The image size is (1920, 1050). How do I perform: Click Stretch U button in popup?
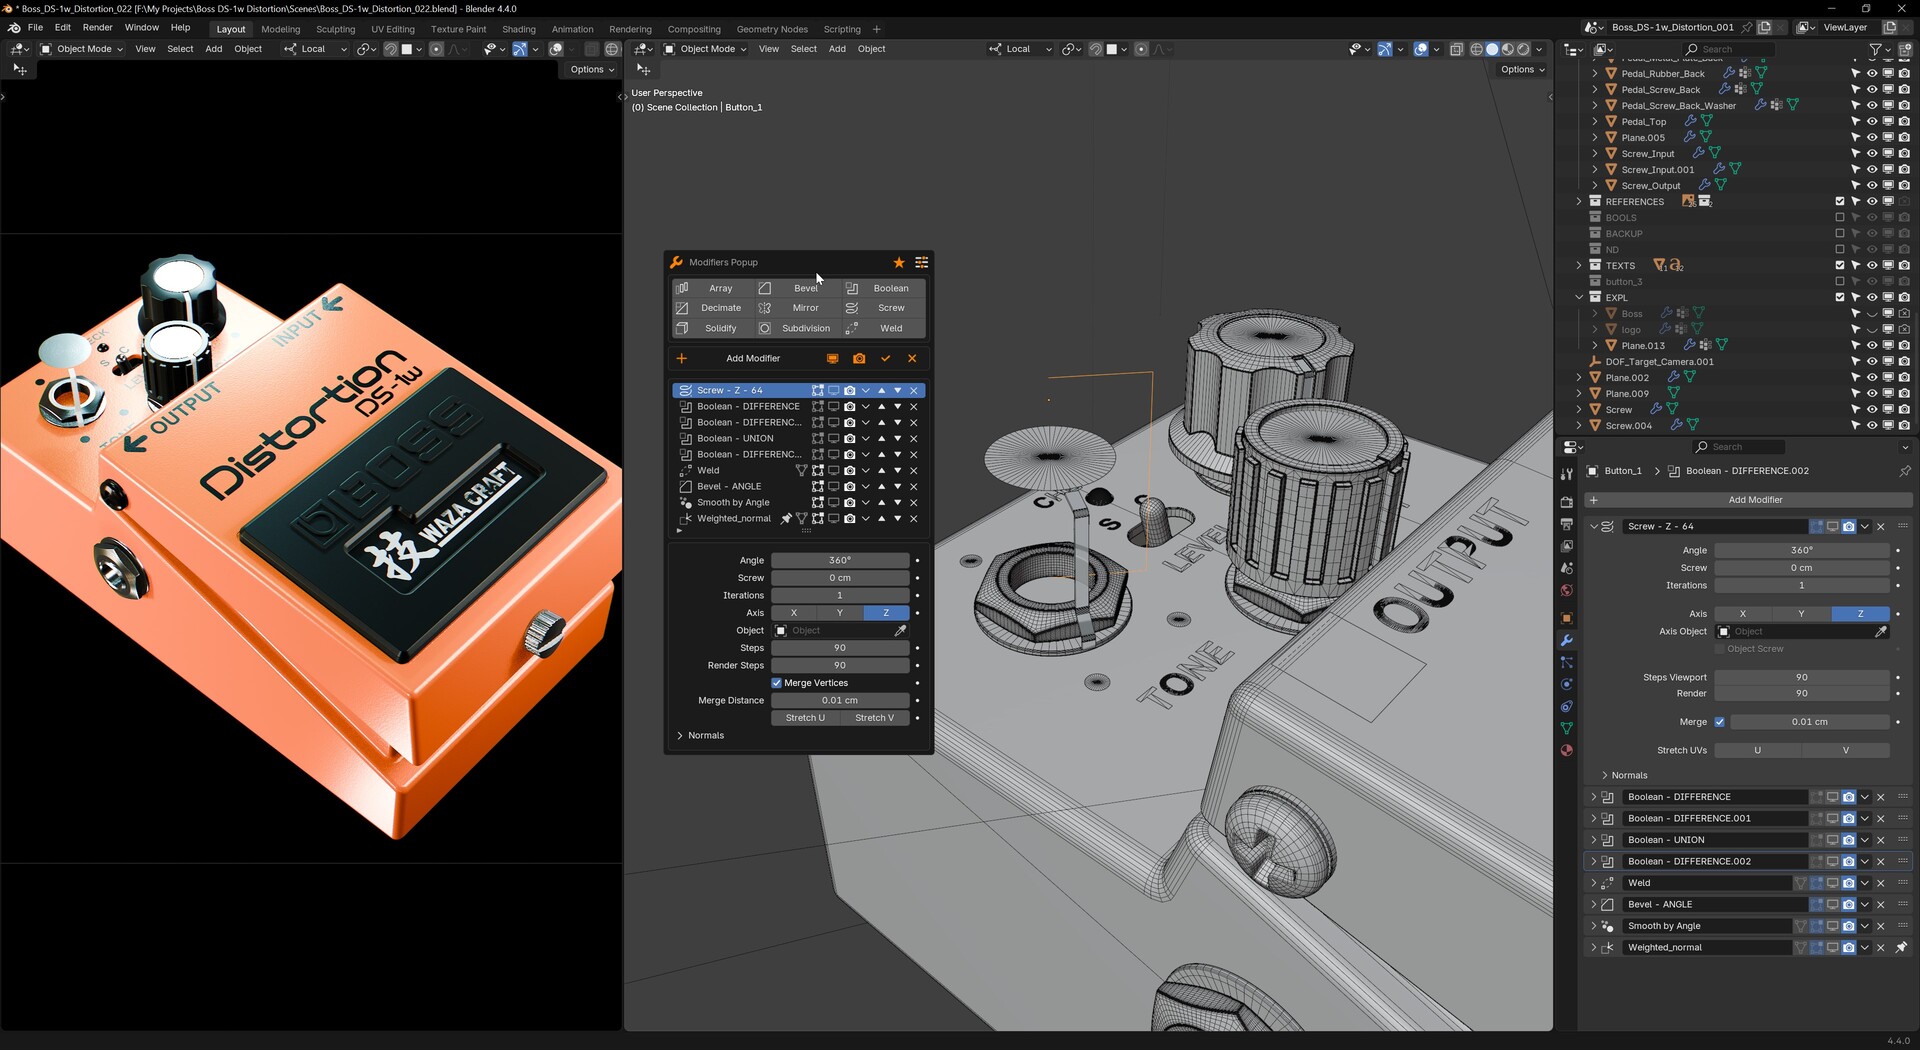tap(805, 718)
